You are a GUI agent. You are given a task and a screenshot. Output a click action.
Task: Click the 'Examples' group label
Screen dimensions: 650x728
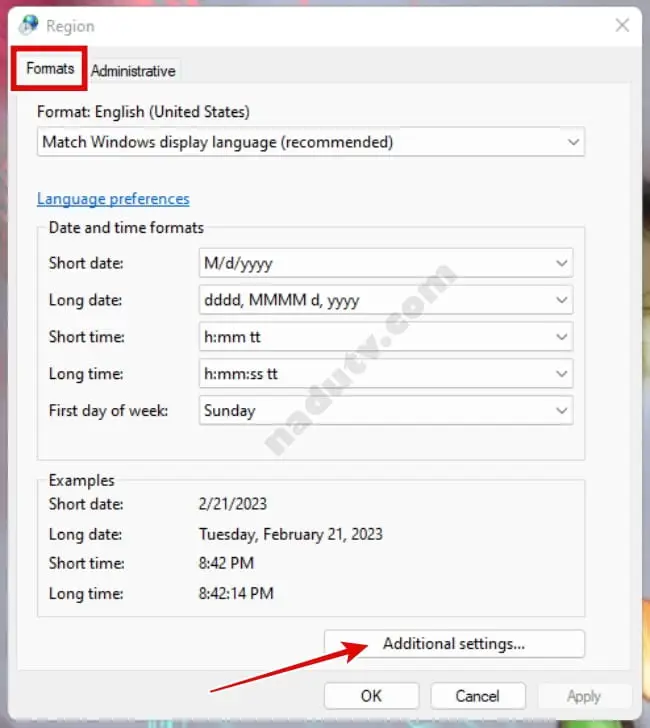82,480
